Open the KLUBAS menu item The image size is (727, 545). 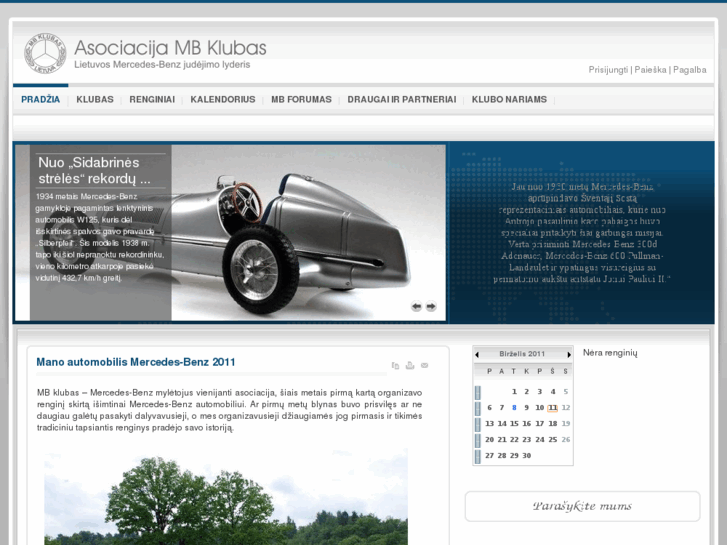pos(95,99)
